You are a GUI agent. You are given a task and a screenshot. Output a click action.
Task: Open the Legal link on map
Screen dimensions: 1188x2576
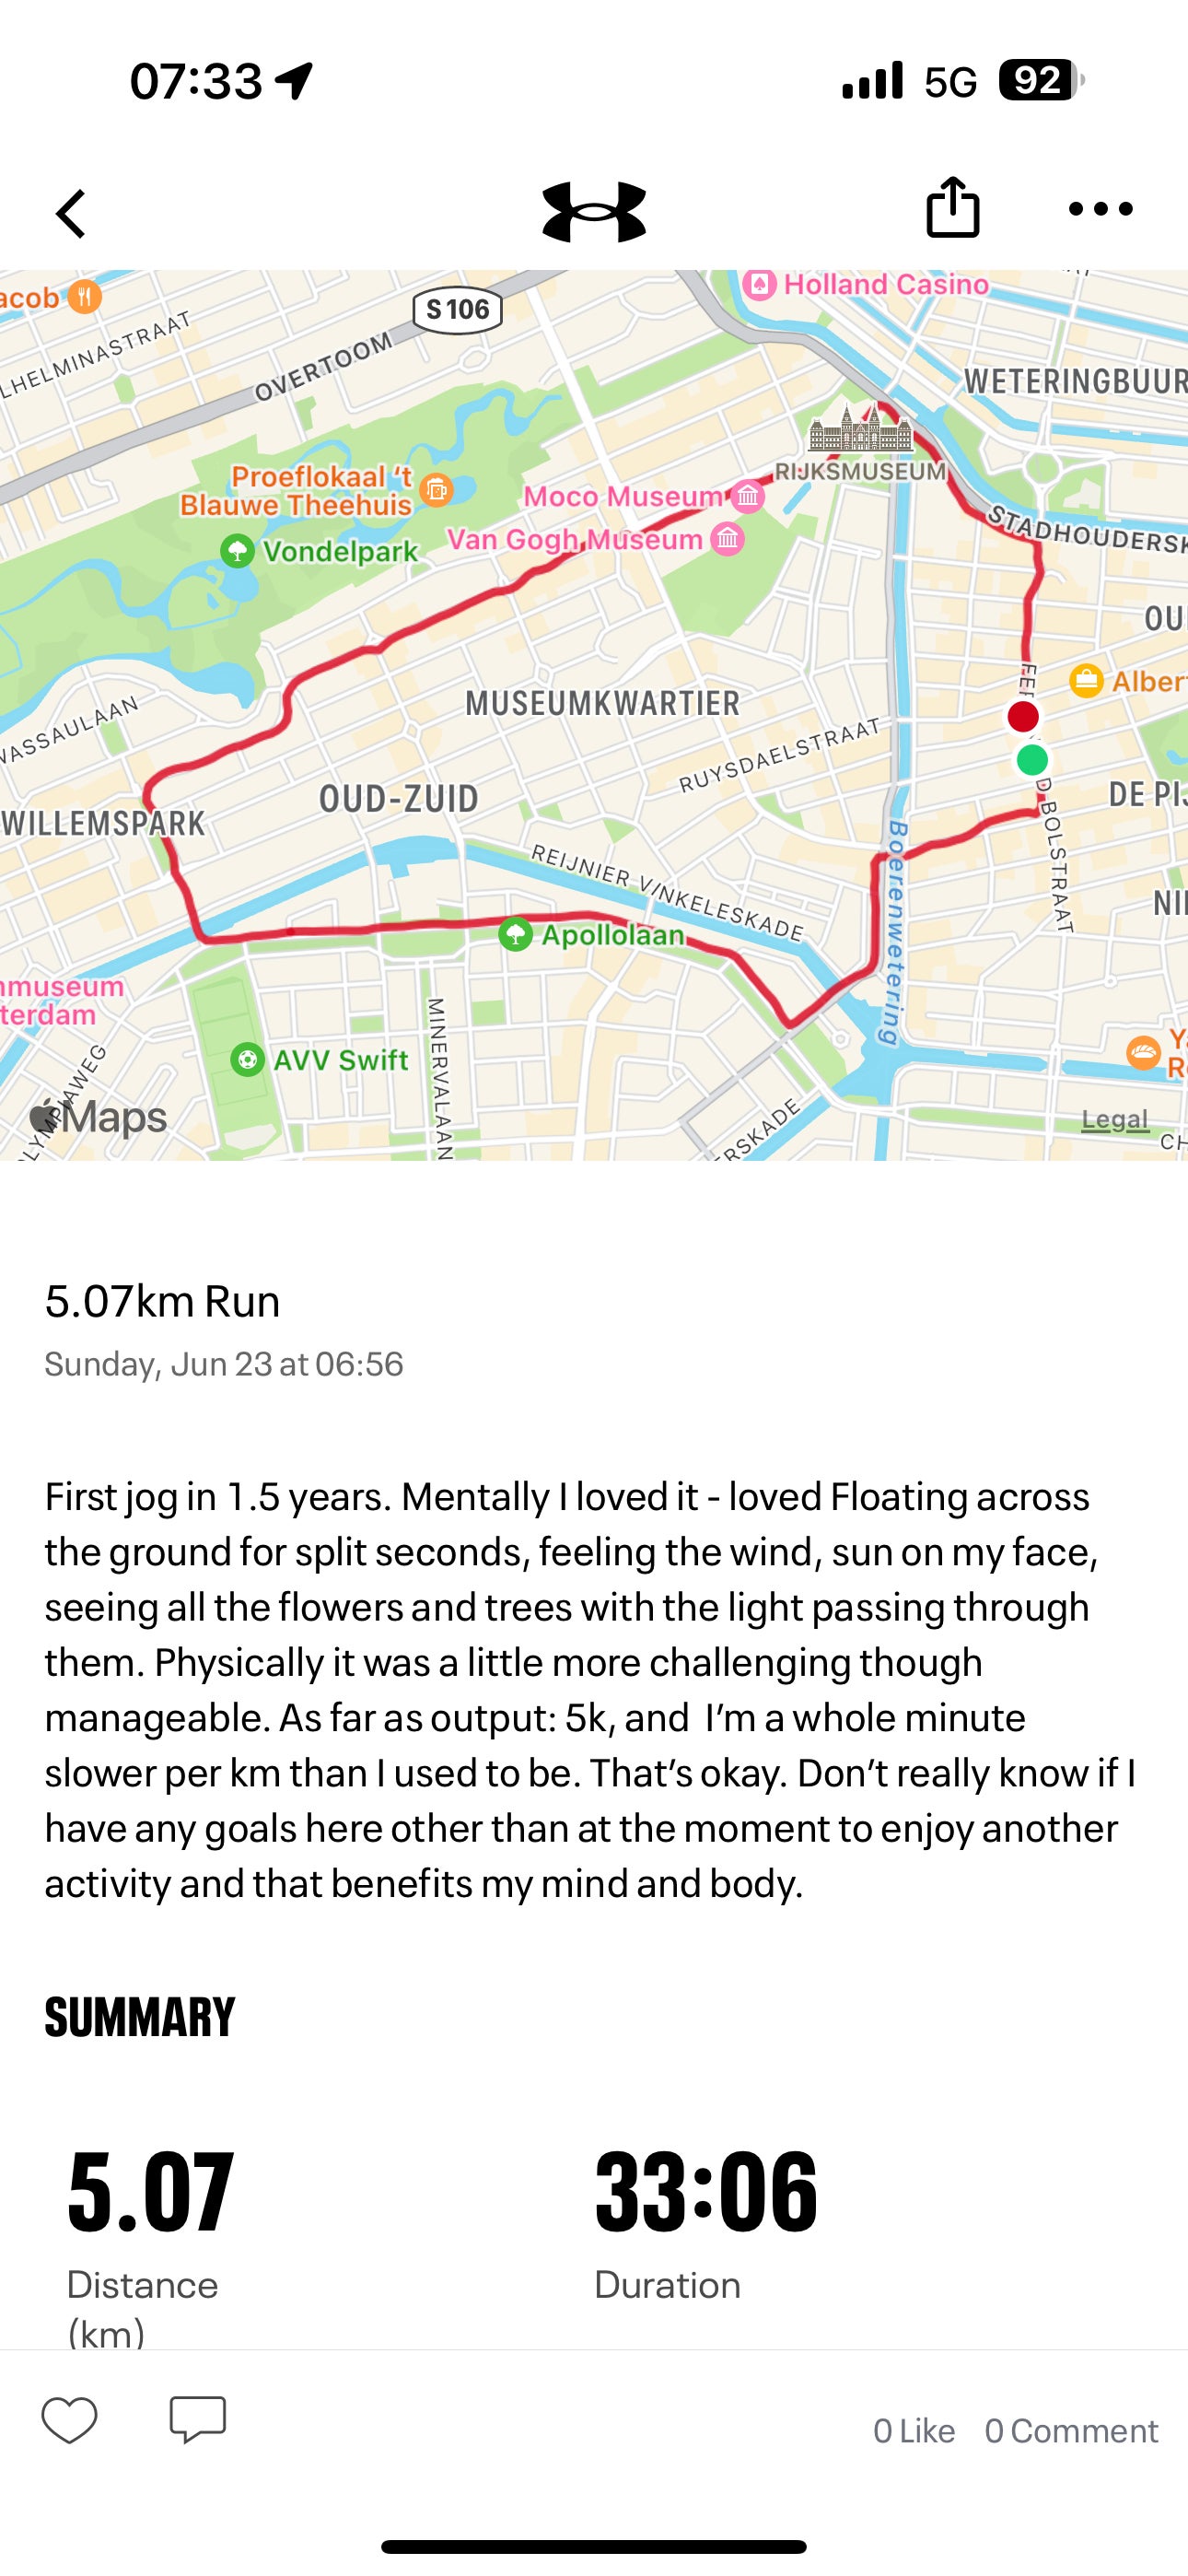pos(1115,1119)
